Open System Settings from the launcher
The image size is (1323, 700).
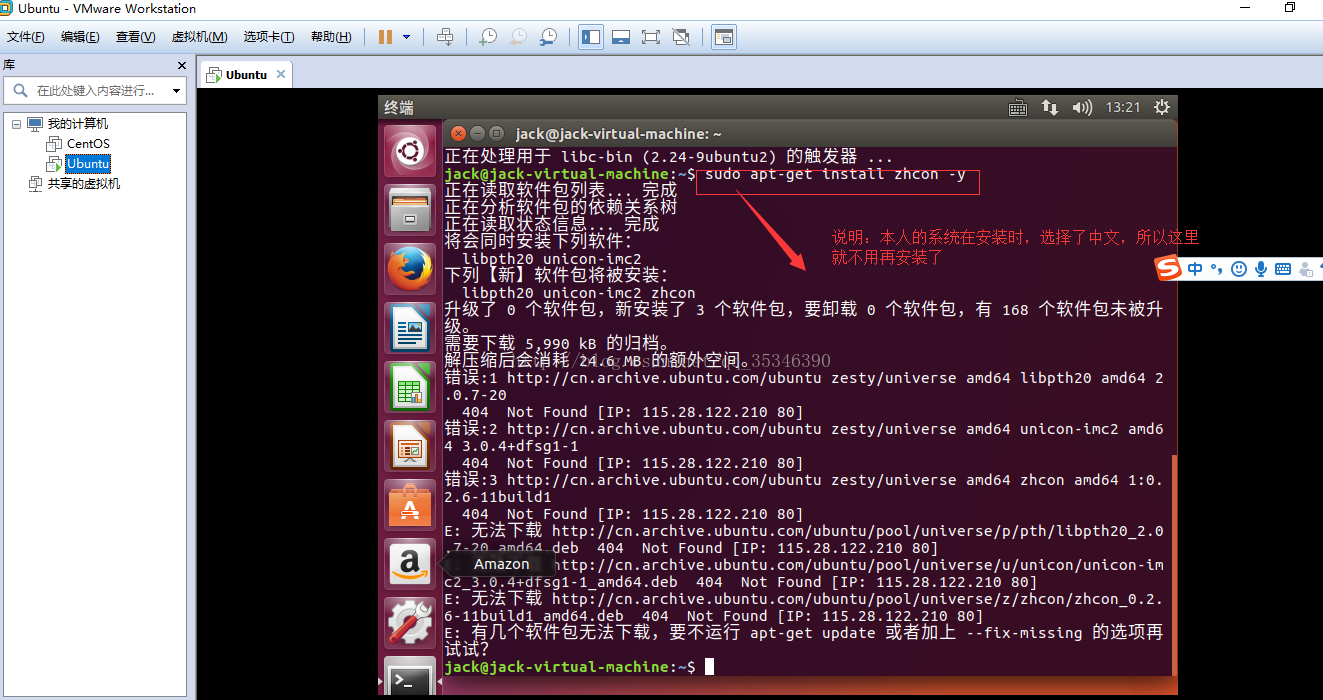pos(410,622)
